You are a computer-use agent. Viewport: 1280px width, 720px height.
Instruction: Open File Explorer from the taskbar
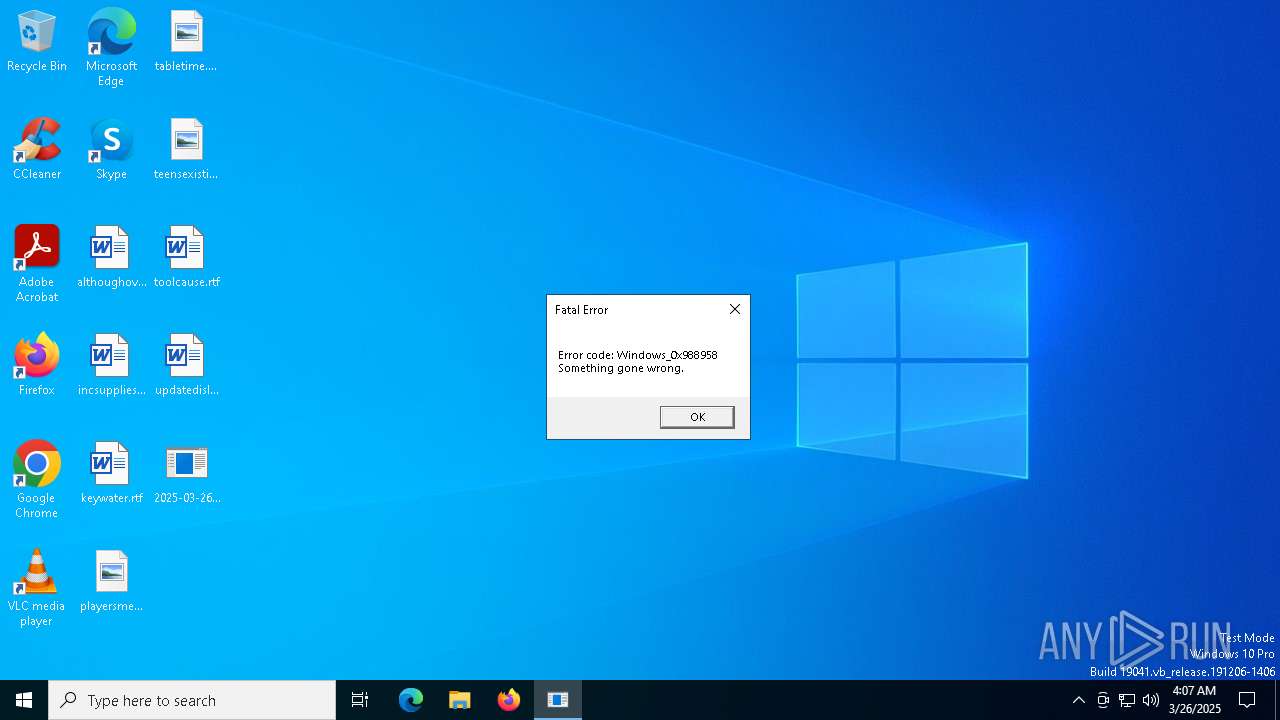(460, 700)
